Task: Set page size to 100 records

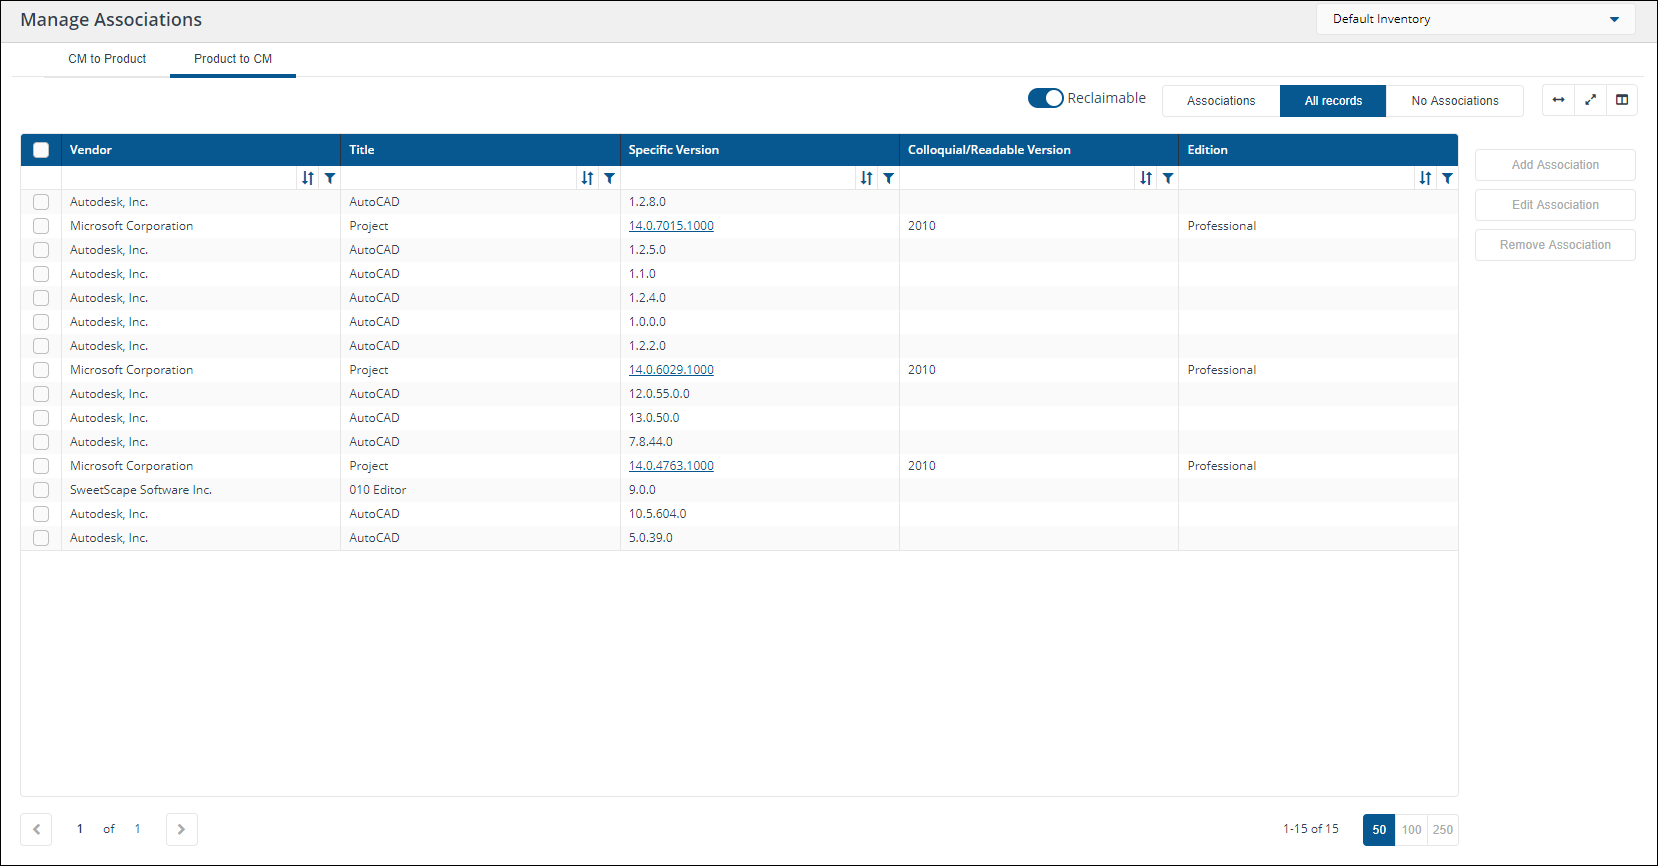Action: pos(1411,829)
